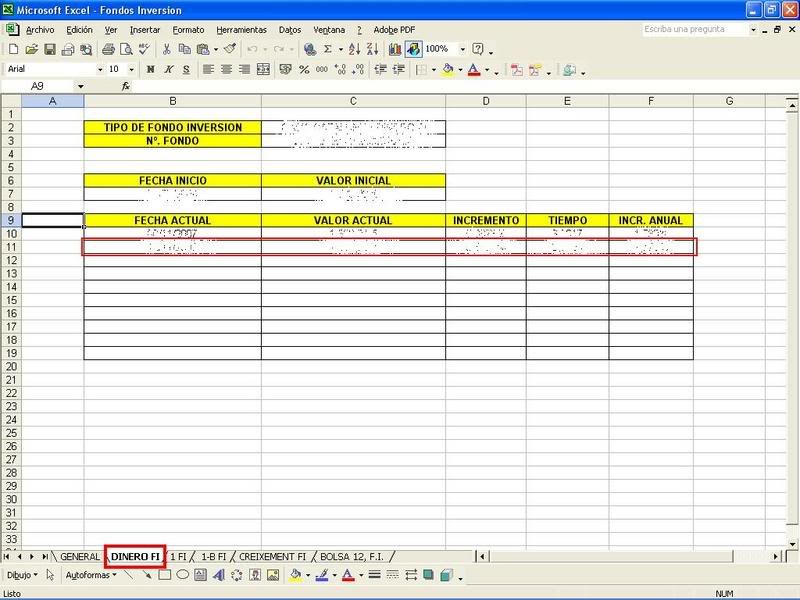This screenshot has width=800, height=600.
Task: Copy the selected cells
Action: click(184, 49)
